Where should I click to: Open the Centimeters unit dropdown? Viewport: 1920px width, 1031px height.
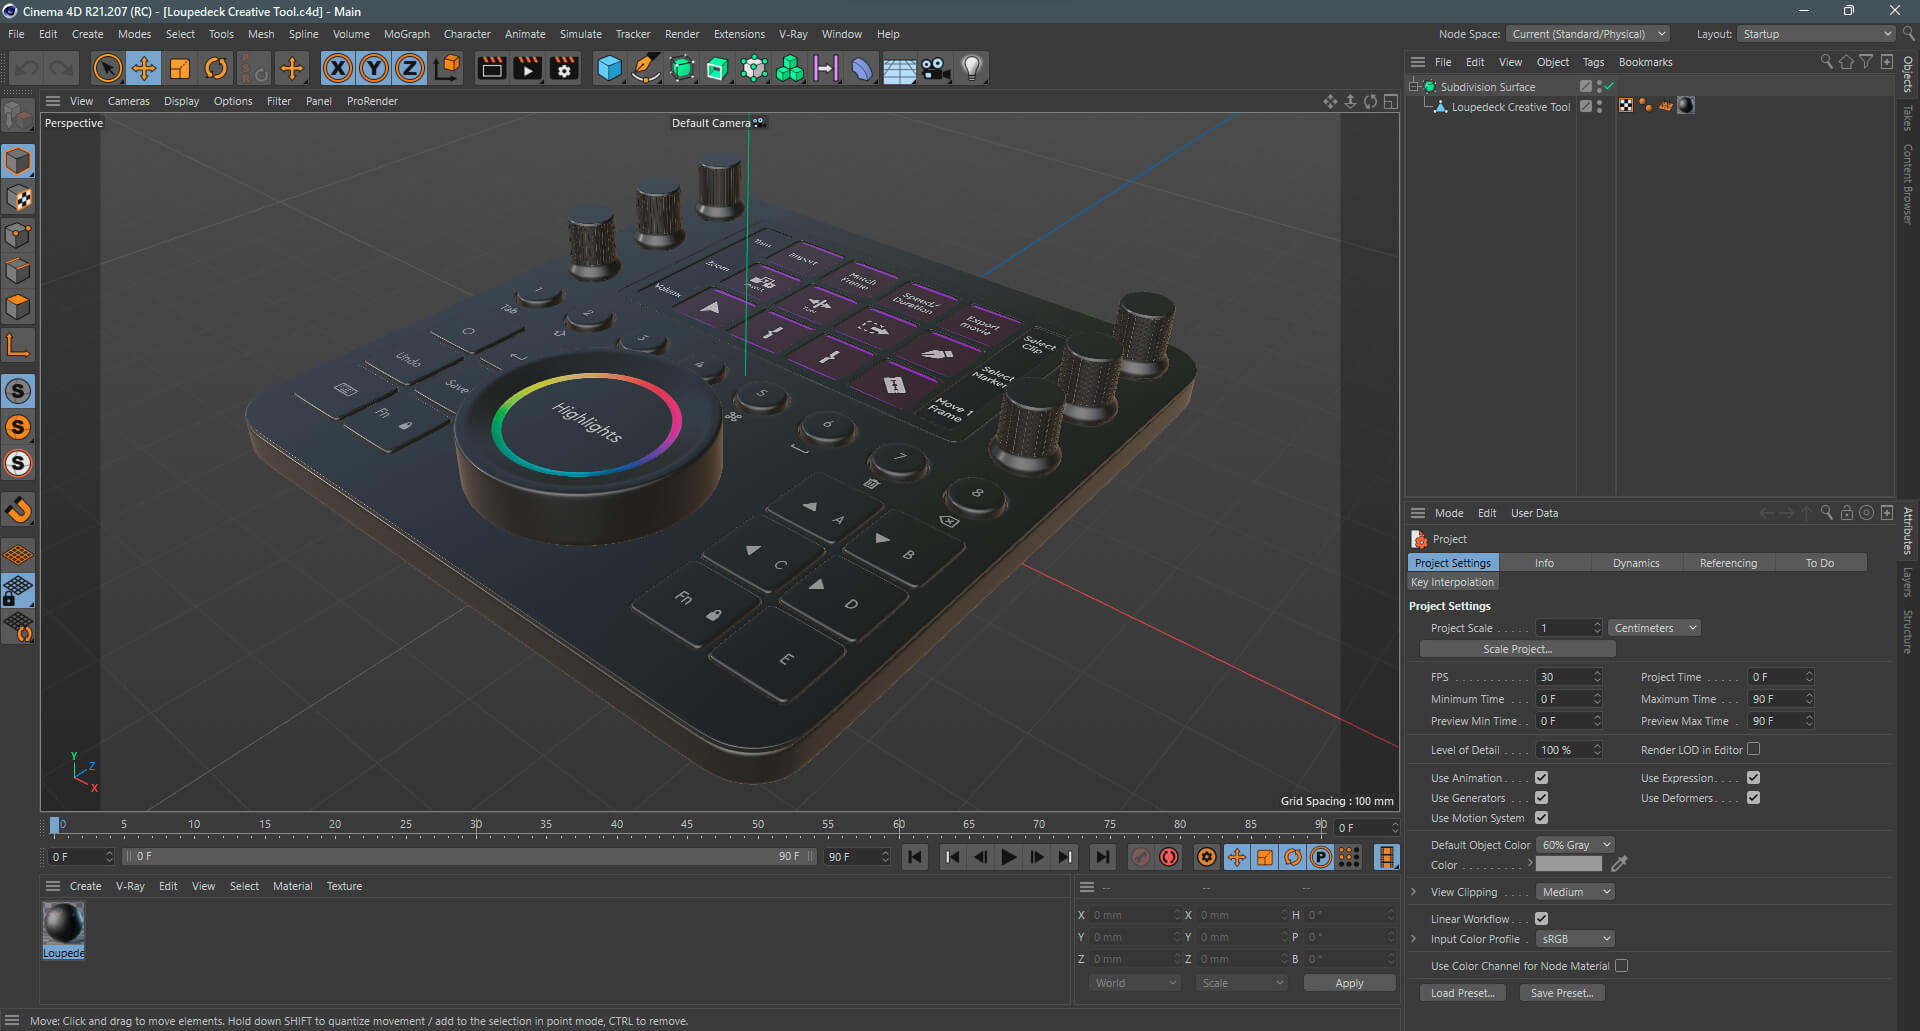pos(1654,628)
